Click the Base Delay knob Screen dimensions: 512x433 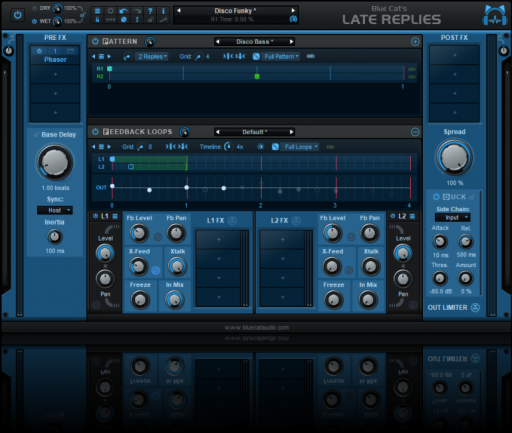click(x=55, y=163)
